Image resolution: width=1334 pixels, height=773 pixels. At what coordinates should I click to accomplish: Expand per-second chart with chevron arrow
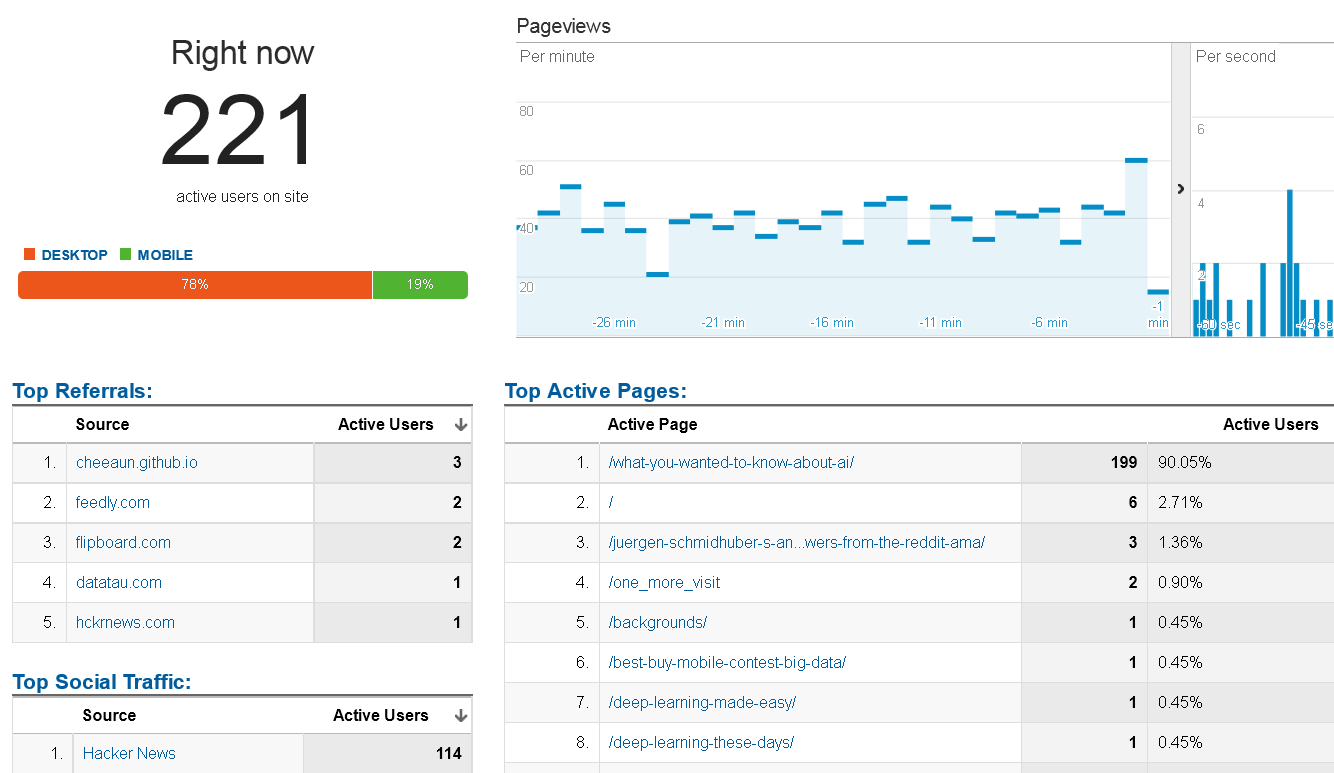pos(1181,189)
